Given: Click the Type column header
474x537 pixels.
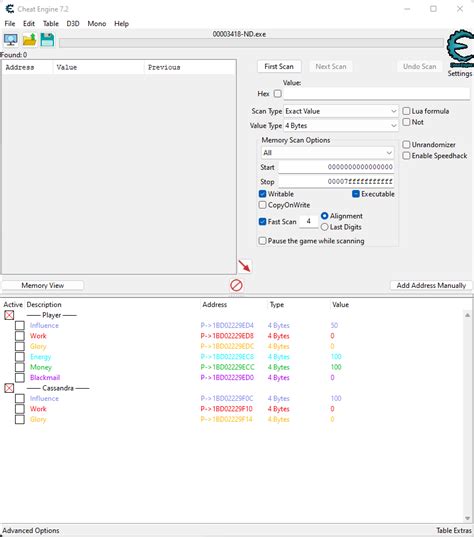Looking at the screenshot, I should 277,304.
